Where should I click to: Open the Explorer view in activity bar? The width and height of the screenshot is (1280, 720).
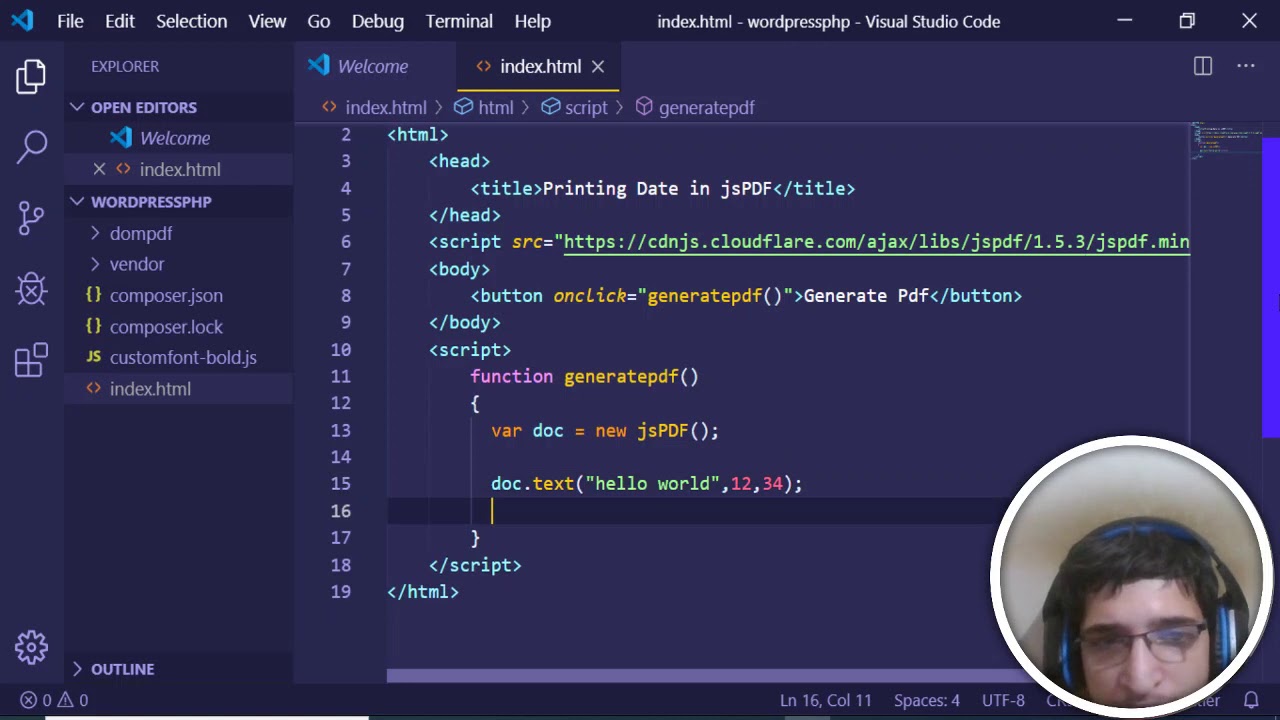coord(31,76)
